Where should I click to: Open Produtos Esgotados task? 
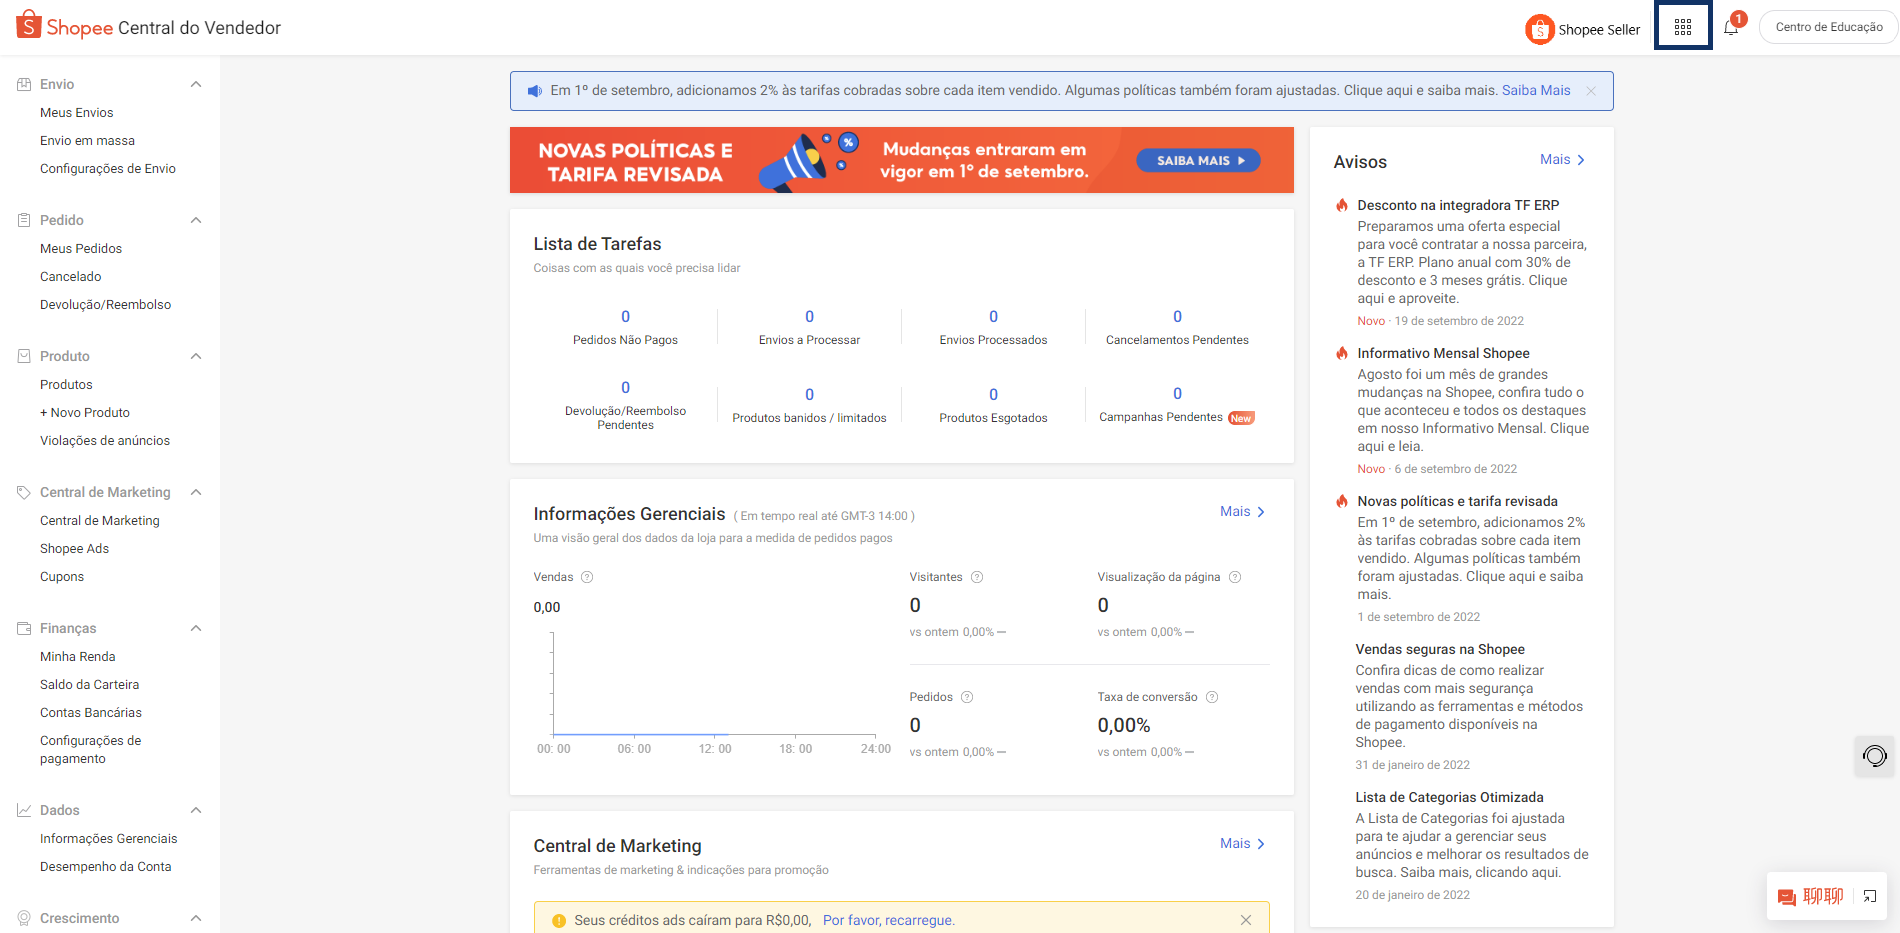pos(993,405)
